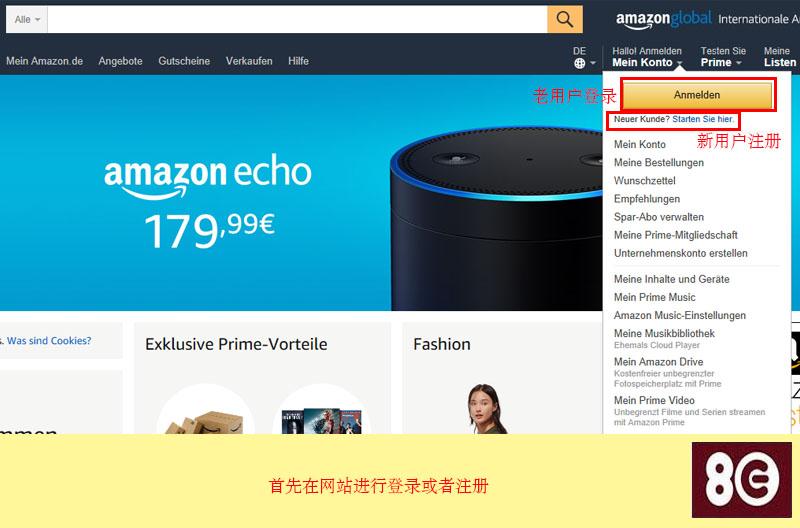Click the 8G logo badge
The width and height of the screenshot is (800, 528).
point(741,480)
